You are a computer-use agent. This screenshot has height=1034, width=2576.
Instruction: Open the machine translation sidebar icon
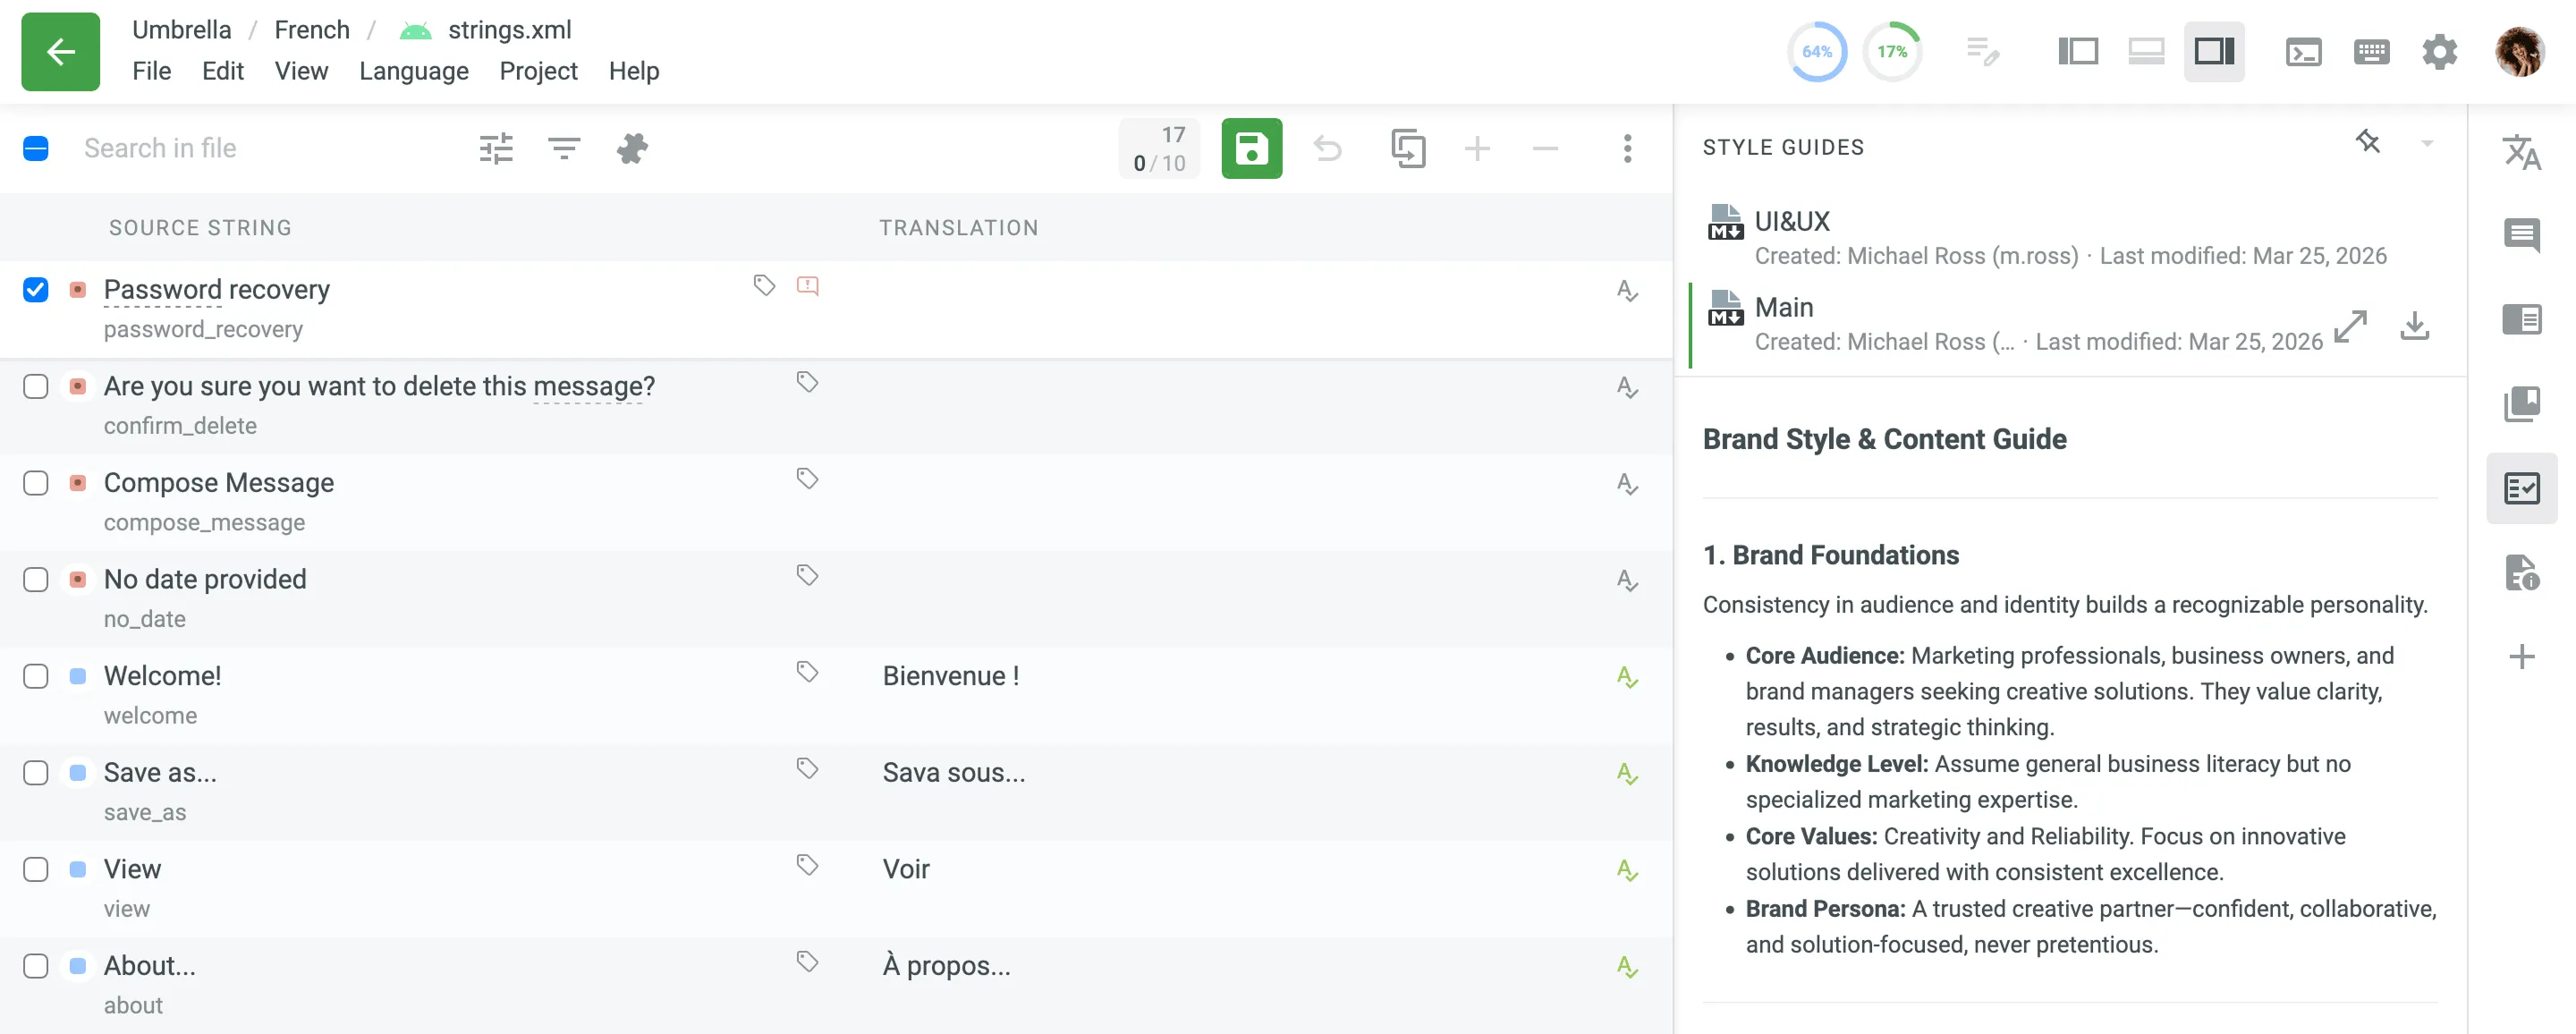tap(2521, 152)
